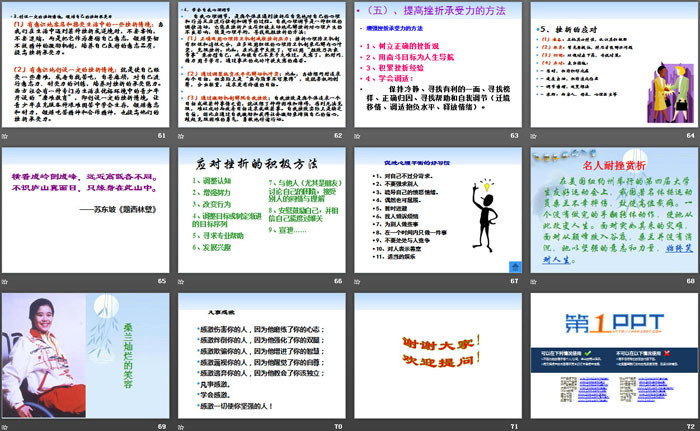The width and height of the screenshot is (700, 431).
Task: Click animation star icon under slide 66
Action: coord(181,281)
